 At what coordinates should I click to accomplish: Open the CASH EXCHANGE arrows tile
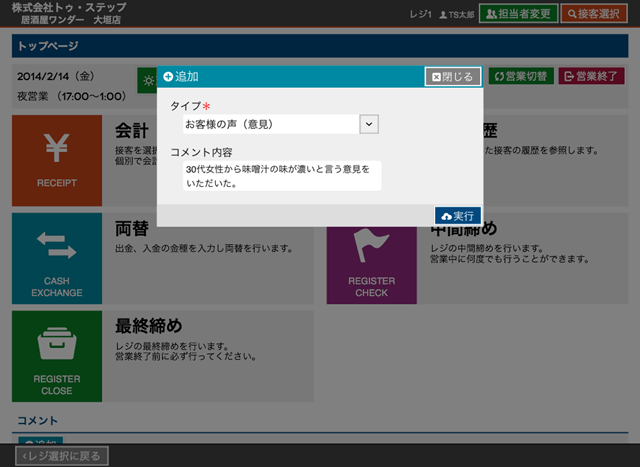(x=56, y=258)
